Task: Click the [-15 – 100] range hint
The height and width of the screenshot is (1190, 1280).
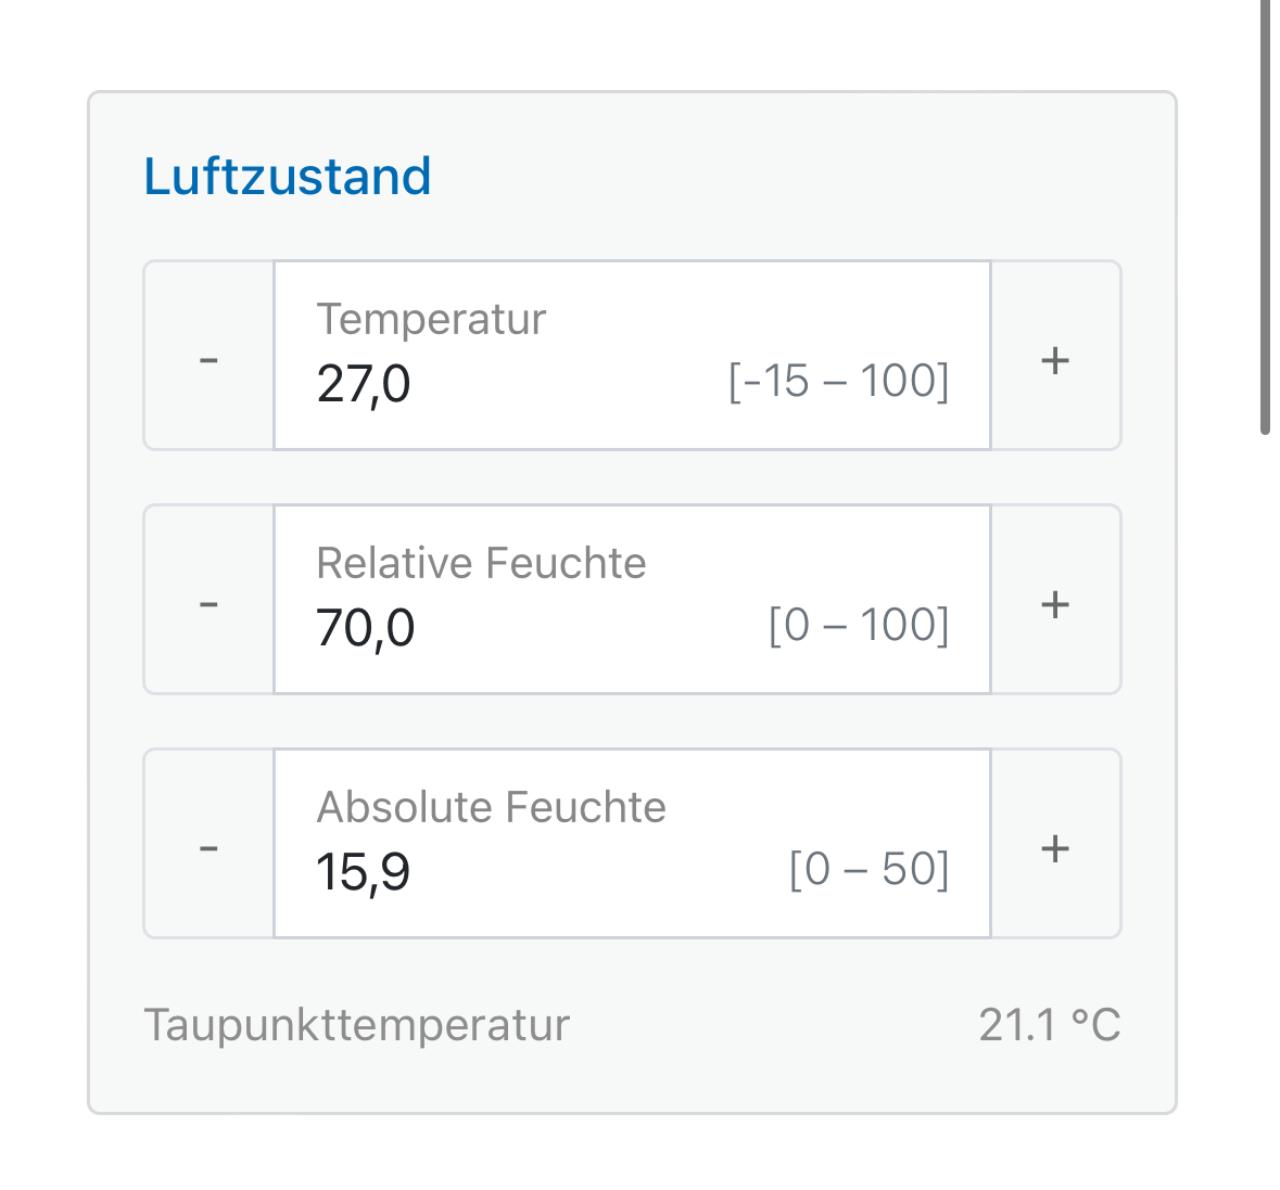Action: pos(838,381)
